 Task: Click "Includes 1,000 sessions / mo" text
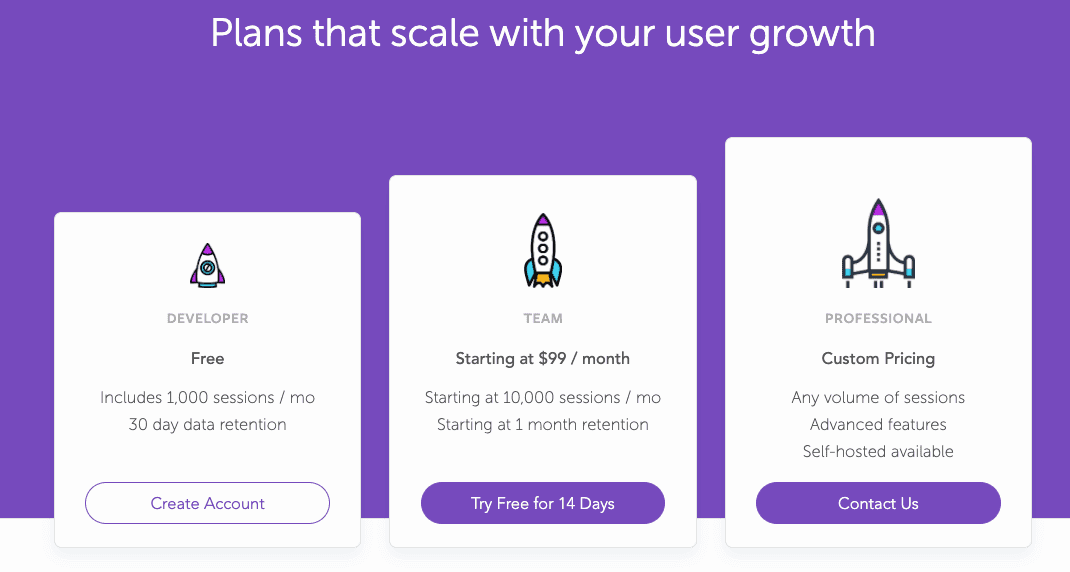click(x=207, y=398)
